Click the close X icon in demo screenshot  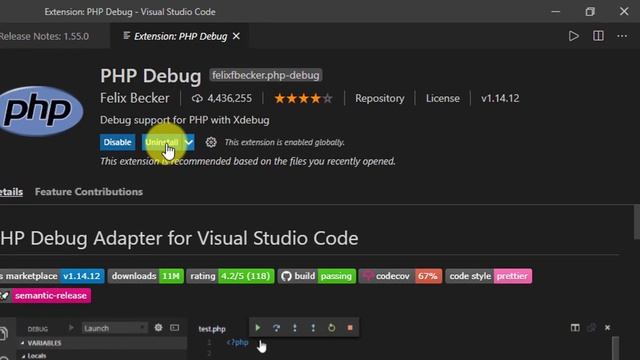click(x=607, y=328)
